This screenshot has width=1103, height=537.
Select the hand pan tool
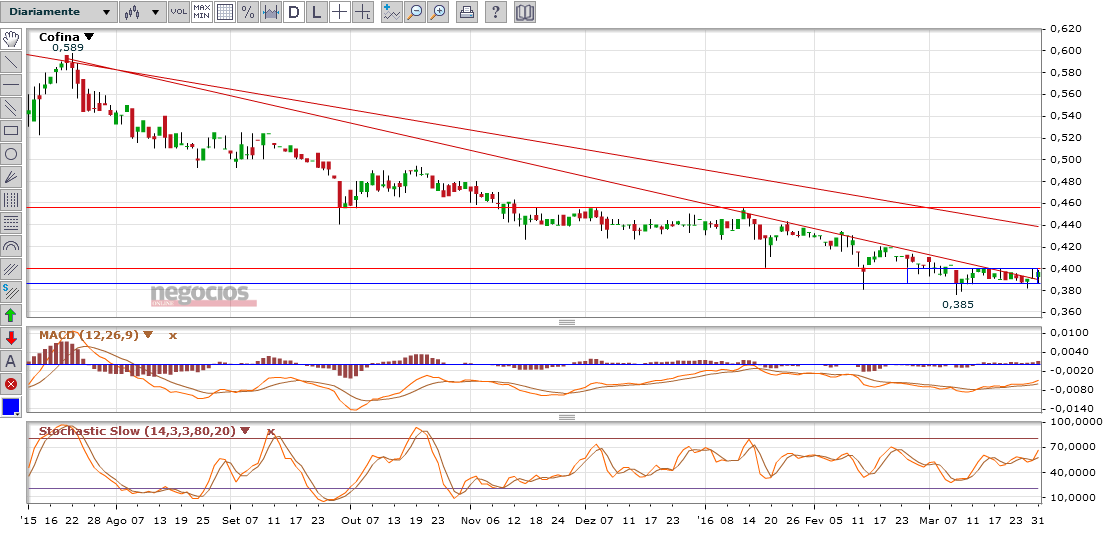coord(11,39)
